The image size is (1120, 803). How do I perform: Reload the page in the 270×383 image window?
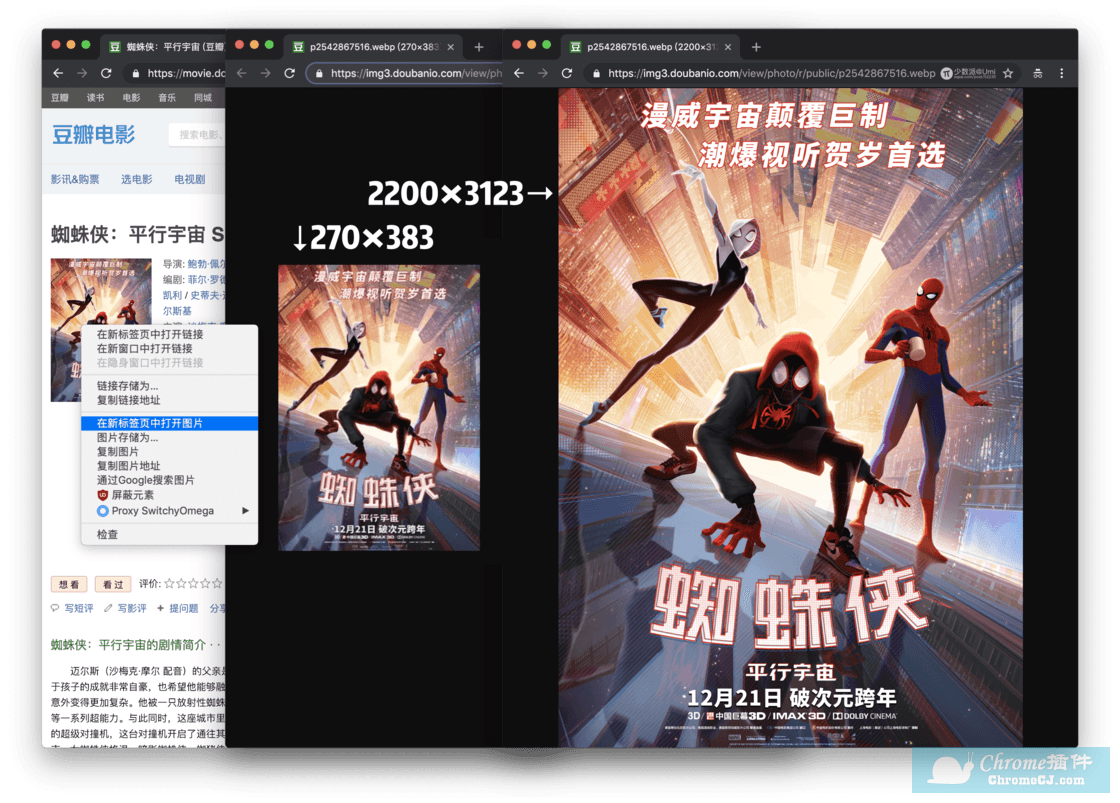click(x=289, y=73)
